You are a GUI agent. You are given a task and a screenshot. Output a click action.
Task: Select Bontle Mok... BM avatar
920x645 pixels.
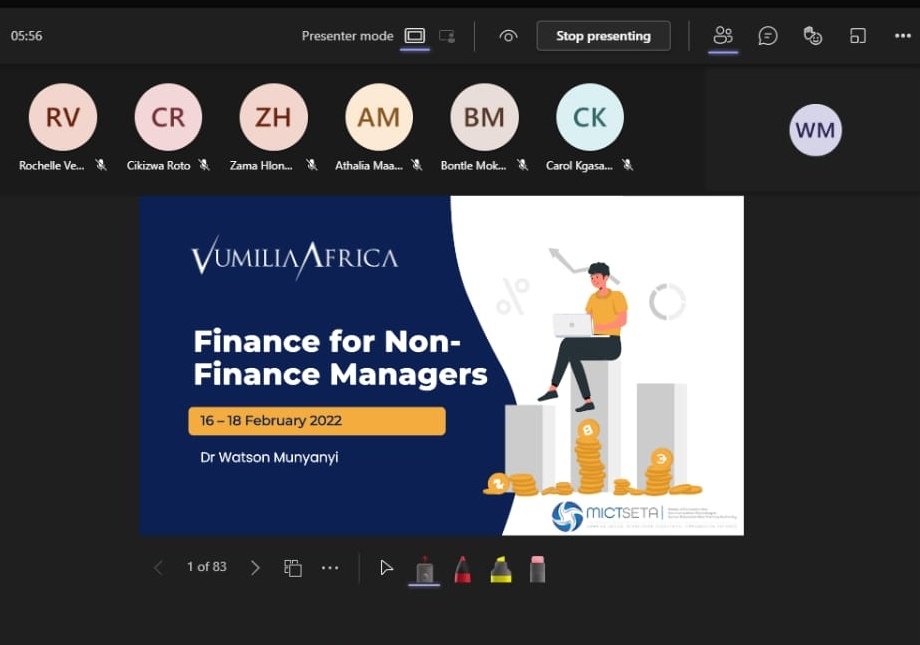click(485, 117)
